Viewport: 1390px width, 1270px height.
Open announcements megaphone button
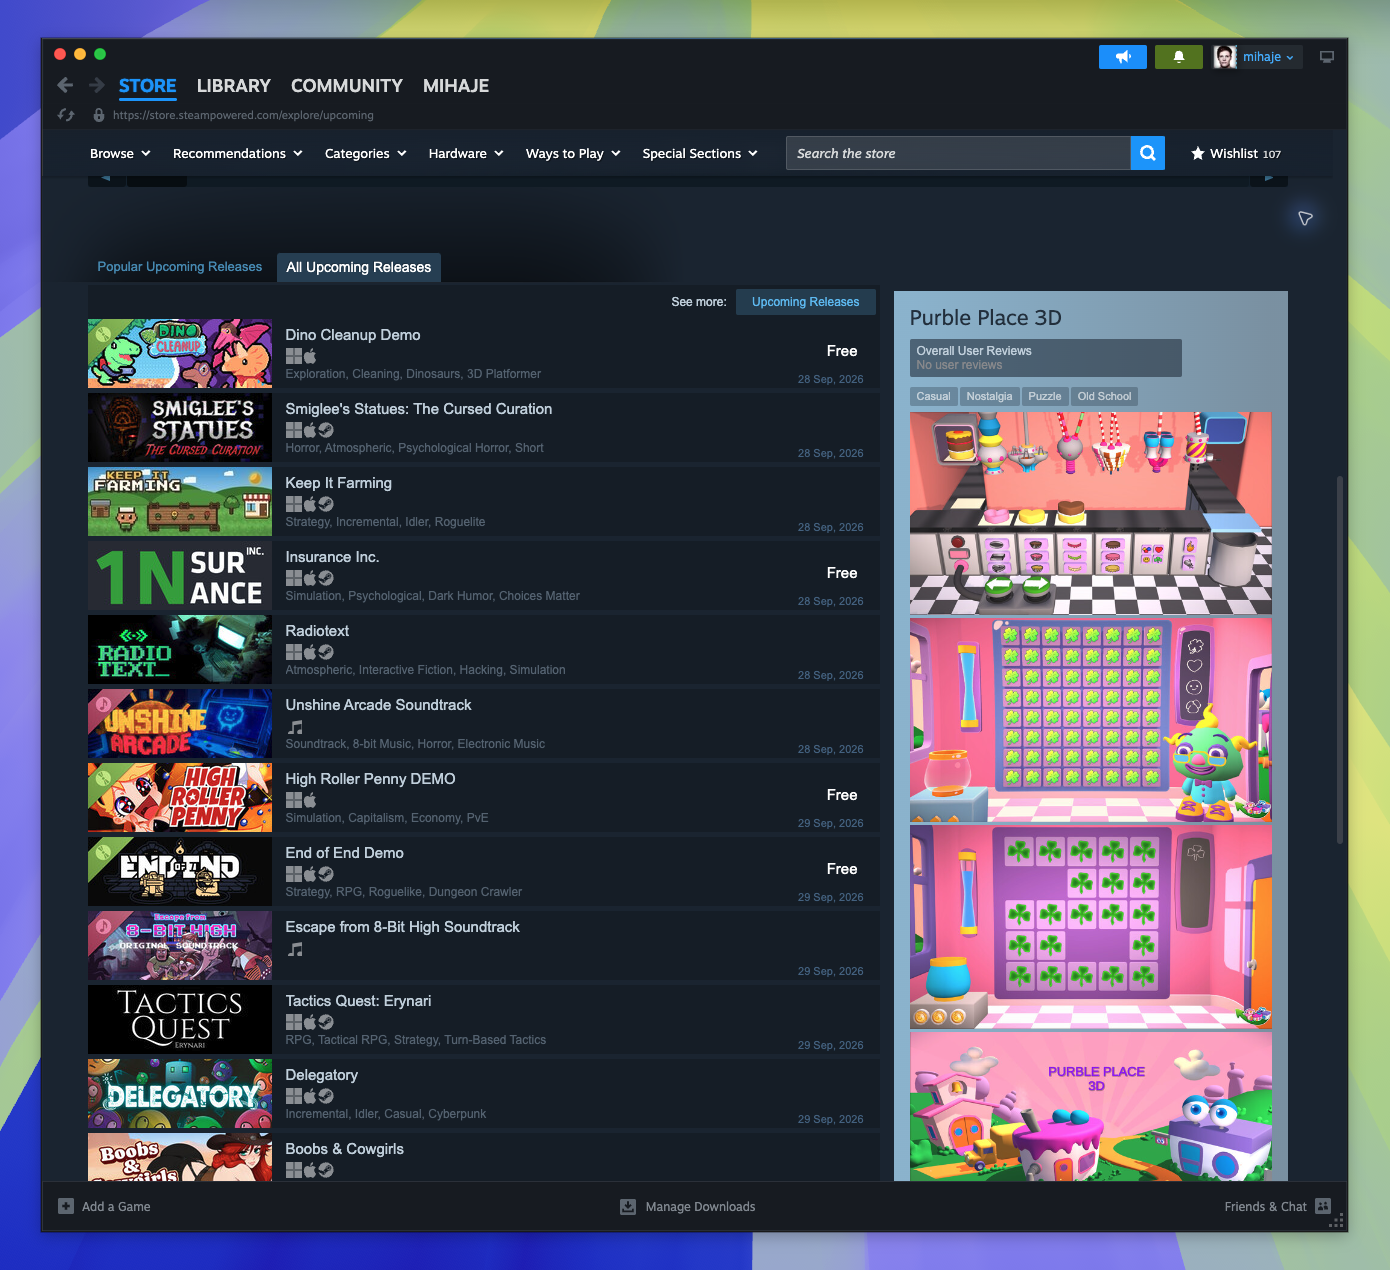coord(1123,57)
